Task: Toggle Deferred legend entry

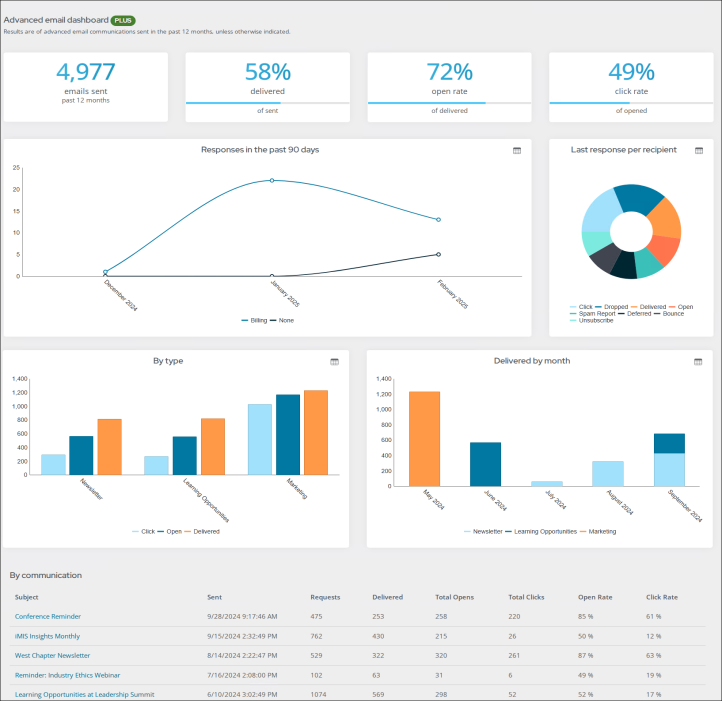Action: (x=635, y=314)
